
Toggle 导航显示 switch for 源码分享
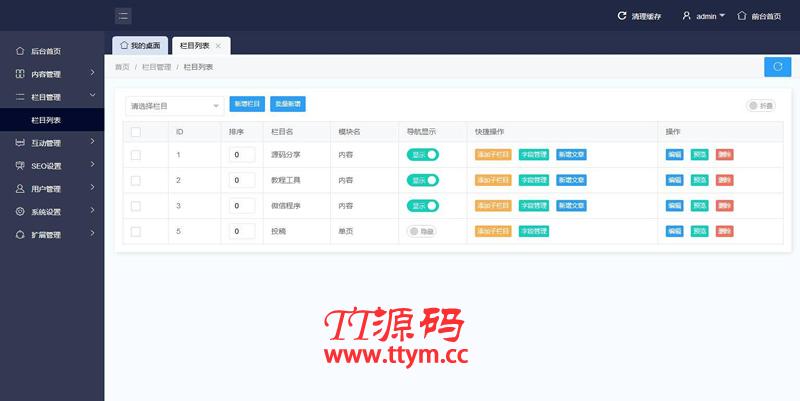pyautogui.click(x=422, y=155)
